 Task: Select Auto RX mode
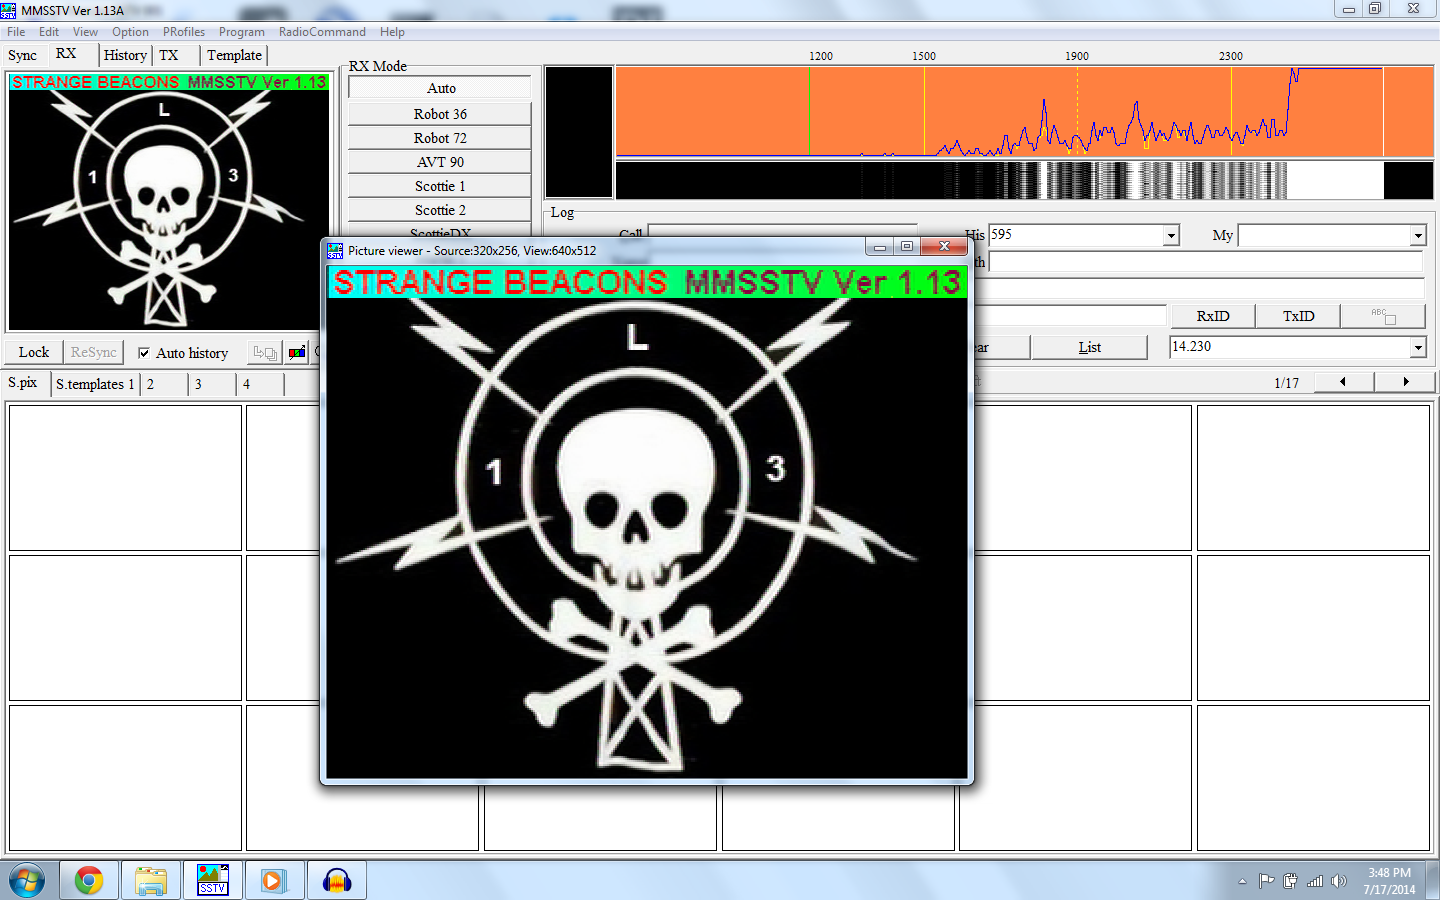(440, 88)
